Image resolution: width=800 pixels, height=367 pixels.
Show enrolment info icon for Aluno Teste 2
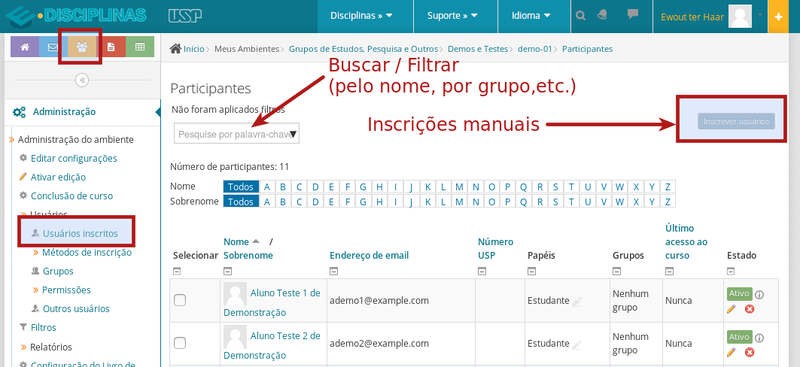point(759,338)
